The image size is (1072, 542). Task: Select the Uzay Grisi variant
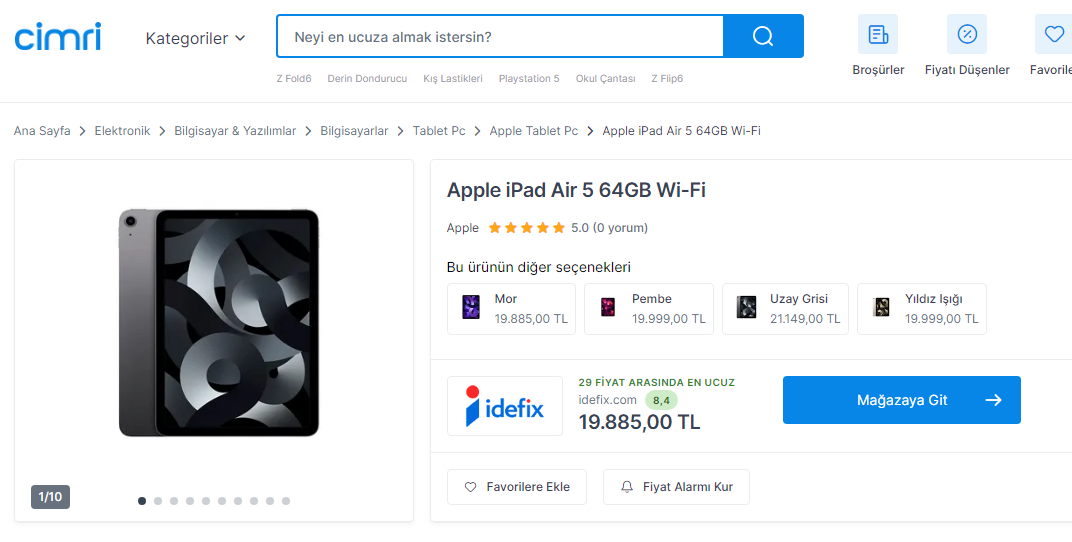coord(785,308)
